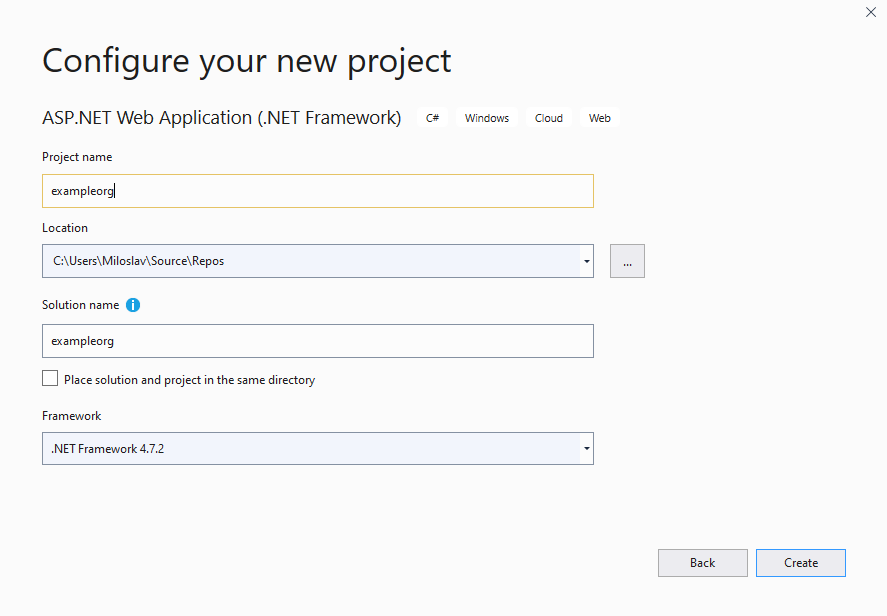Click the Framework label text

72,416
